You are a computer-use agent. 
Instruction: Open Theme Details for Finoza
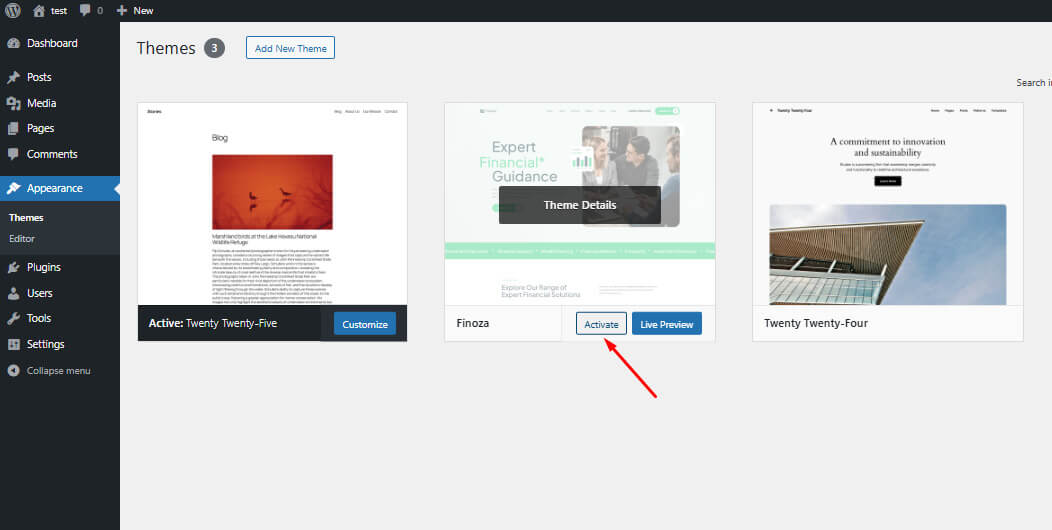click(x=580, y=205)
